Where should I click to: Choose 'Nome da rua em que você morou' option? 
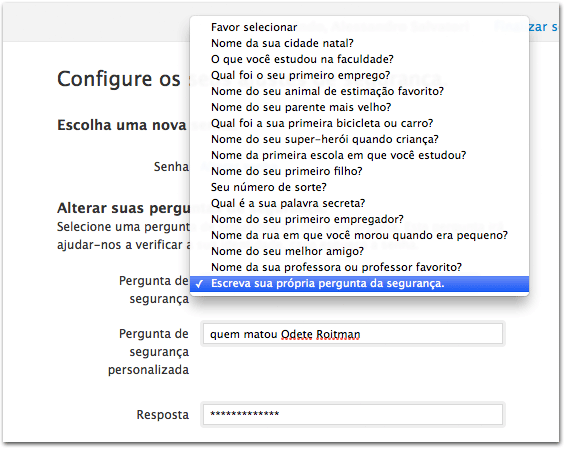pos(359,235)
